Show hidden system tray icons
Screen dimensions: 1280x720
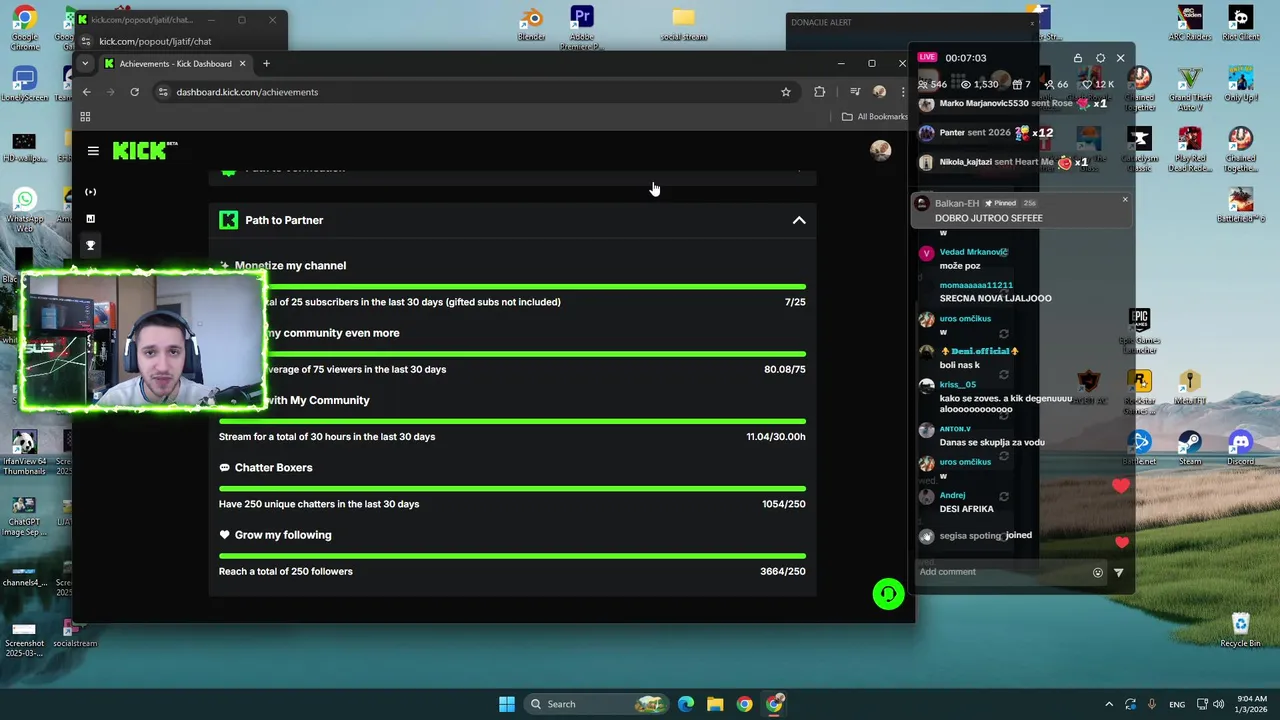1108,704
